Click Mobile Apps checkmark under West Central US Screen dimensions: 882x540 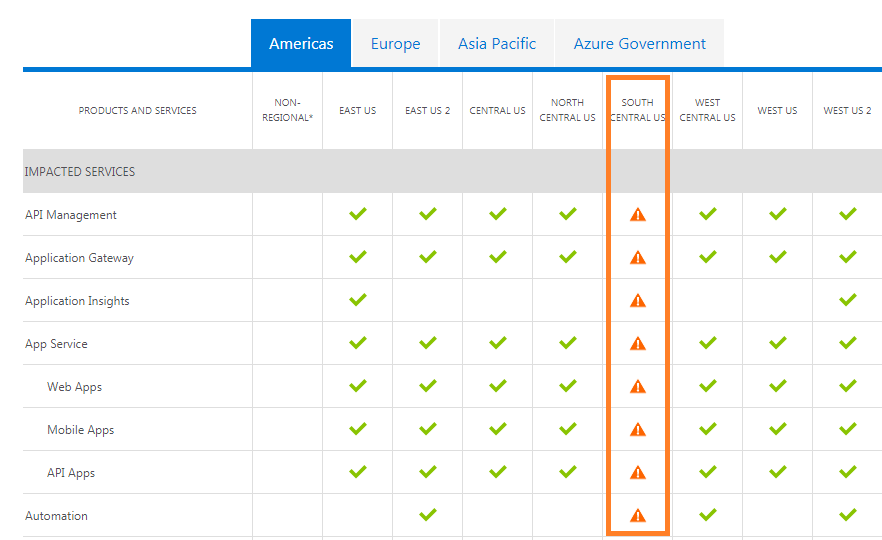[x=708, y=429]
